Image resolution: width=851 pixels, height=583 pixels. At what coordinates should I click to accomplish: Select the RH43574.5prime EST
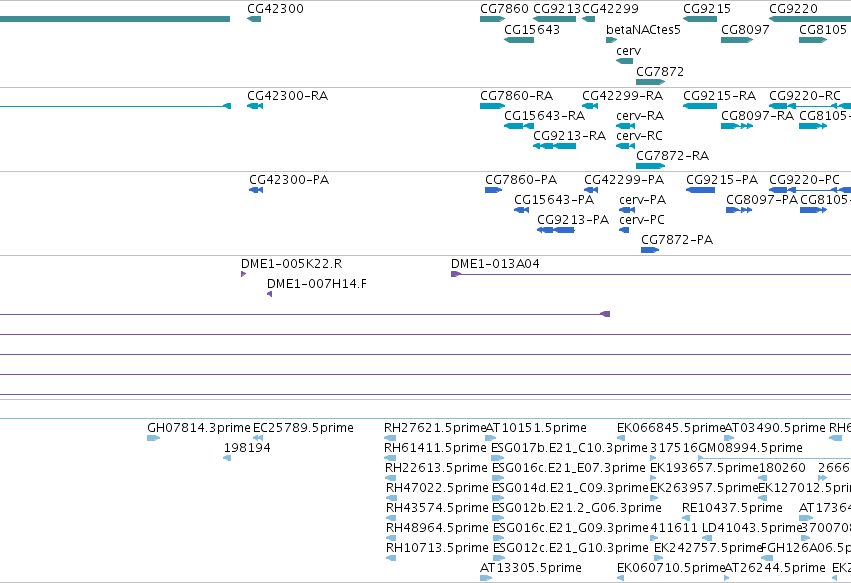[x=391, y=518]
